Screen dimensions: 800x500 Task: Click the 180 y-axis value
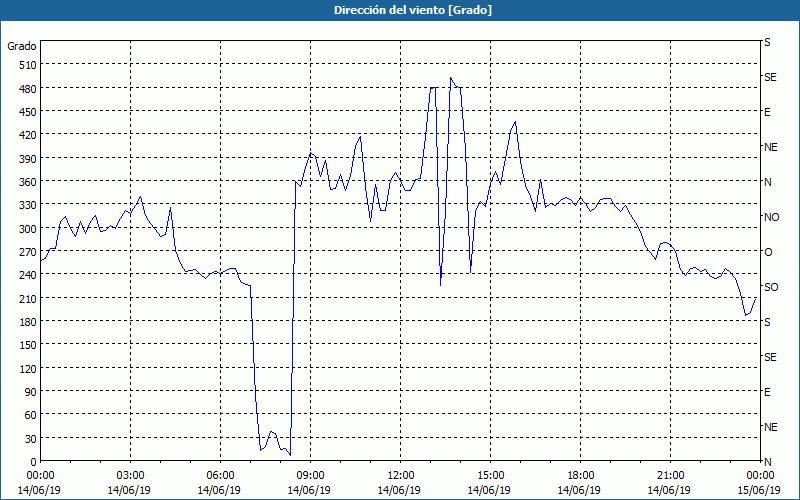coord(28,322)
